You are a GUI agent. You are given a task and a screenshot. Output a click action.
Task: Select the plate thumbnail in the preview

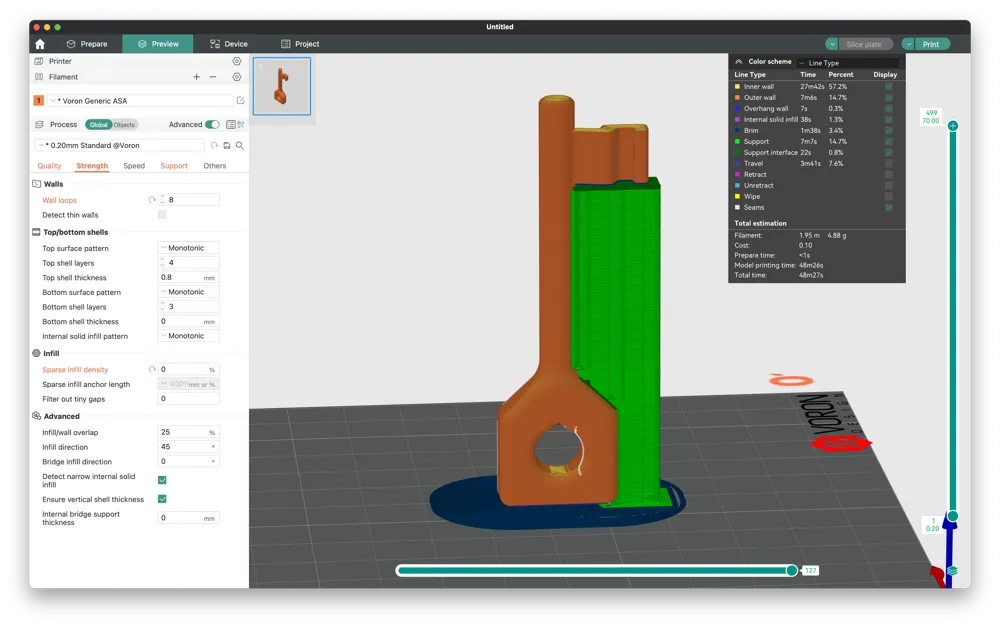coord(282,86)
